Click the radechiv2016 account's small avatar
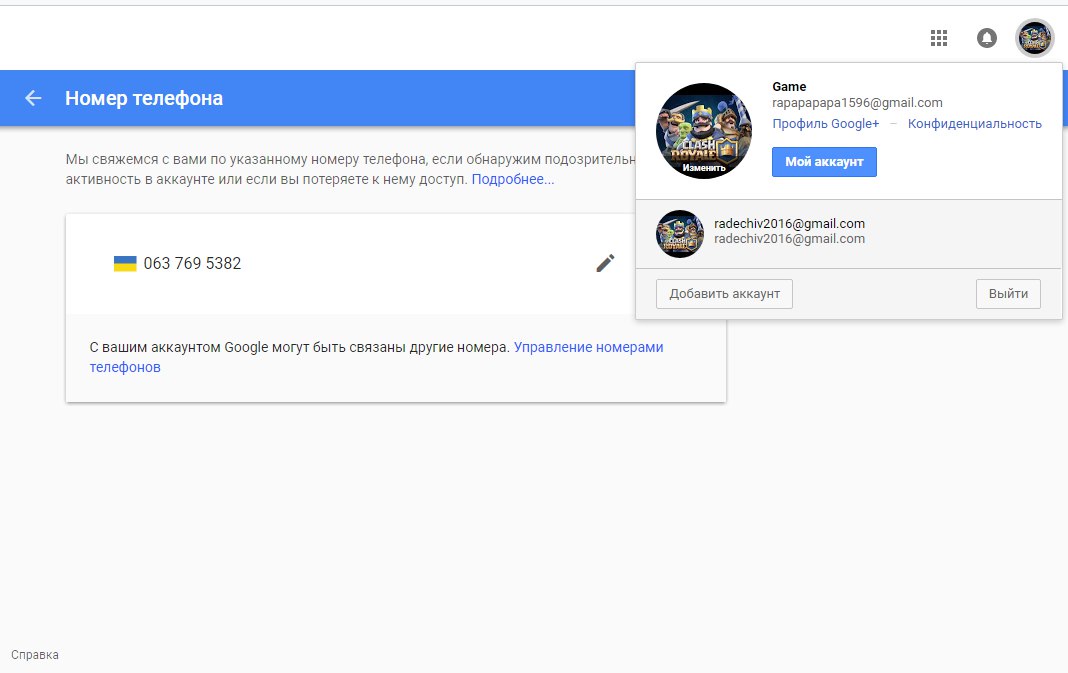The image size is (1068, 673). (x=680, y=234)
